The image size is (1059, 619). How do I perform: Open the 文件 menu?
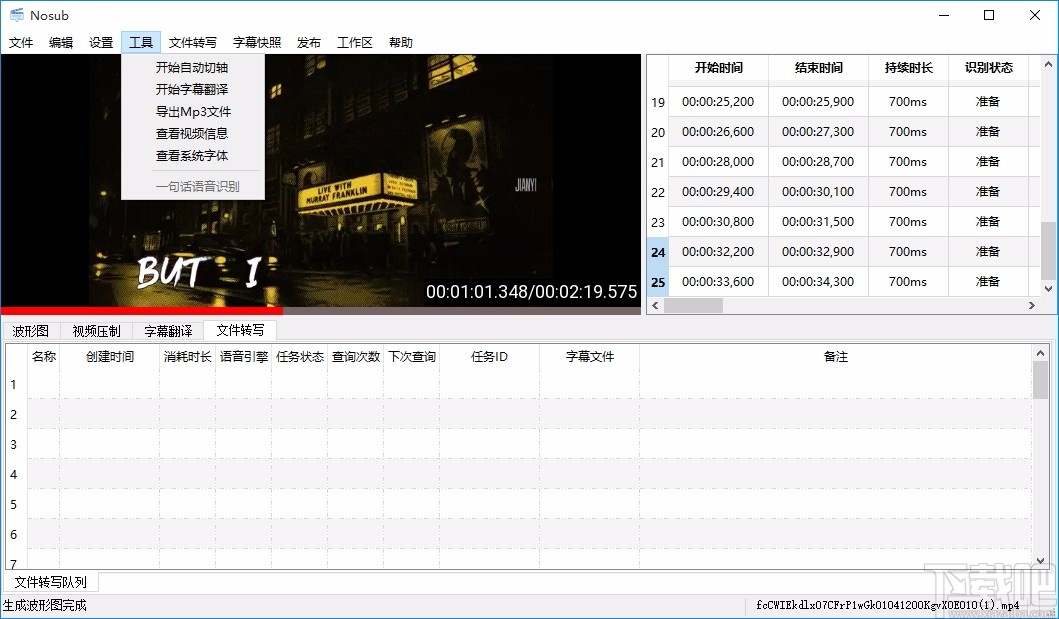point(21,43)
